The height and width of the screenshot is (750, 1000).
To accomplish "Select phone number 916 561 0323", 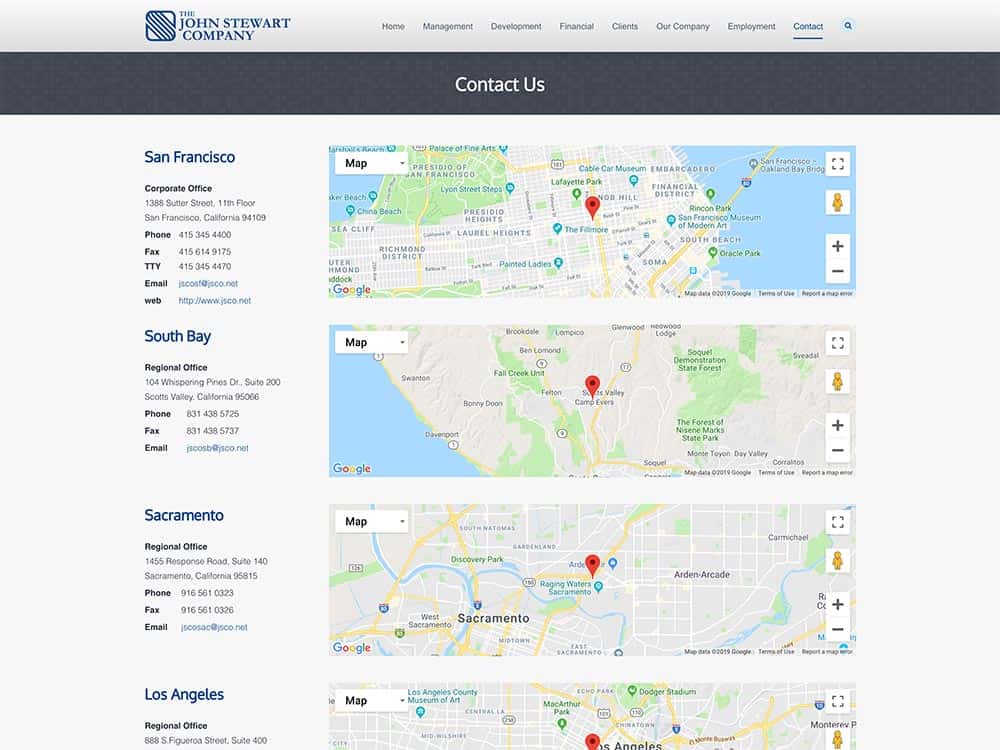I will click(x=207, y=593).
